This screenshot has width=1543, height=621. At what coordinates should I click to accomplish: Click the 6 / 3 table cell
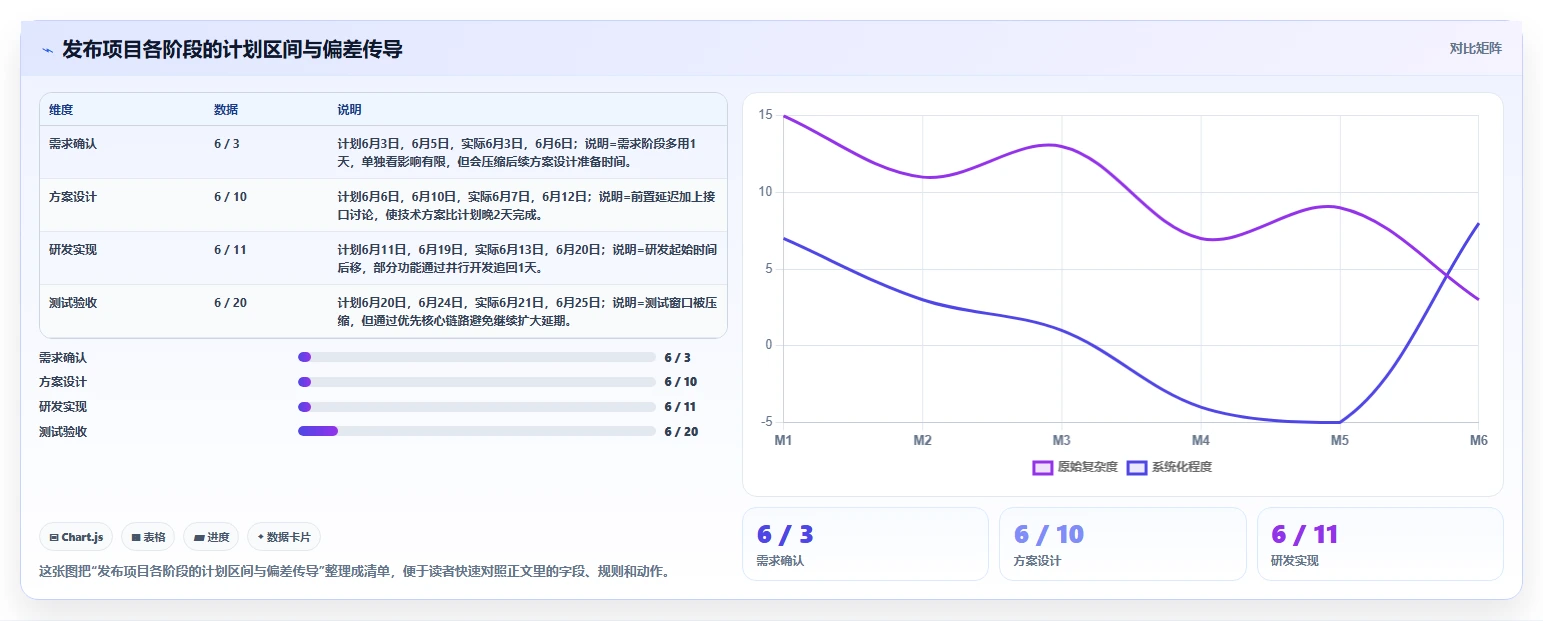click(227, 143)
